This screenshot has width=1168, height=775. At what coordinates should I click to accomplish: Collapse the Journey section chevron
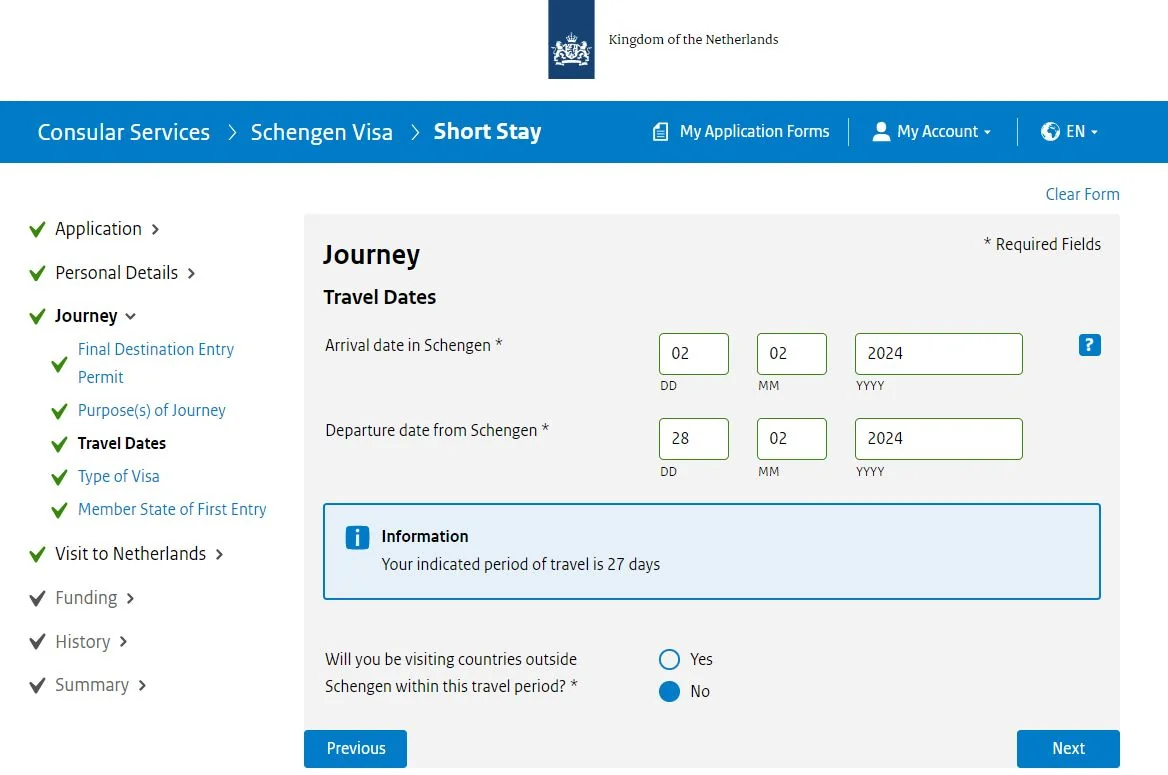point(129,316)
